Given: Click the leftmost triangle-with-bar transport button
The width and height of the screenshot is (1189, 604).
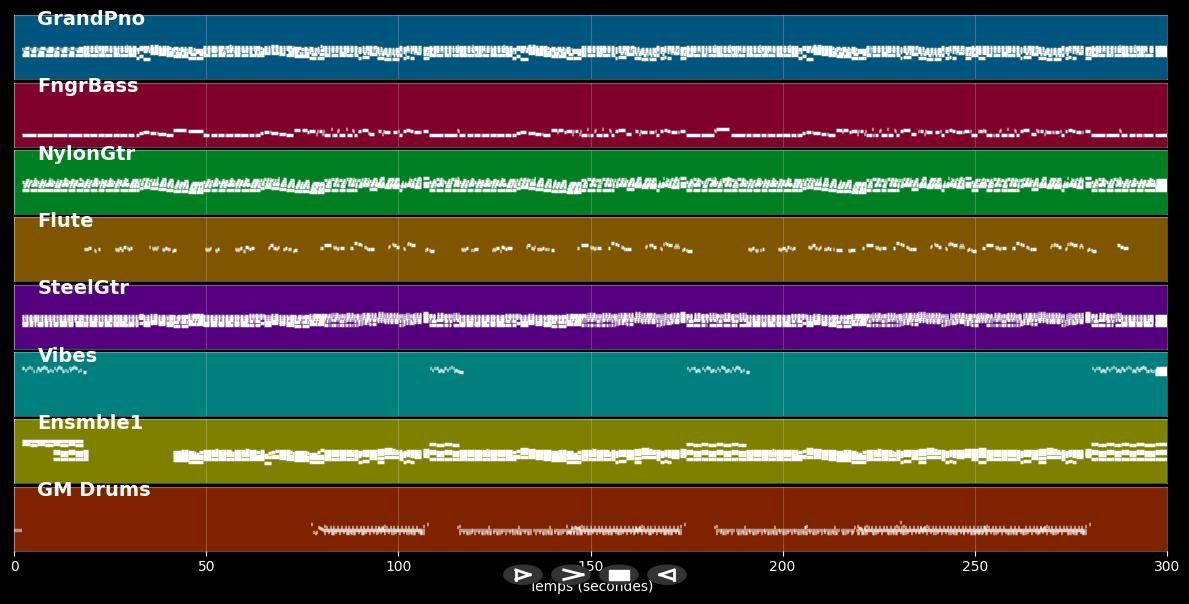Looking at the screenshot, I should (522, 575).
